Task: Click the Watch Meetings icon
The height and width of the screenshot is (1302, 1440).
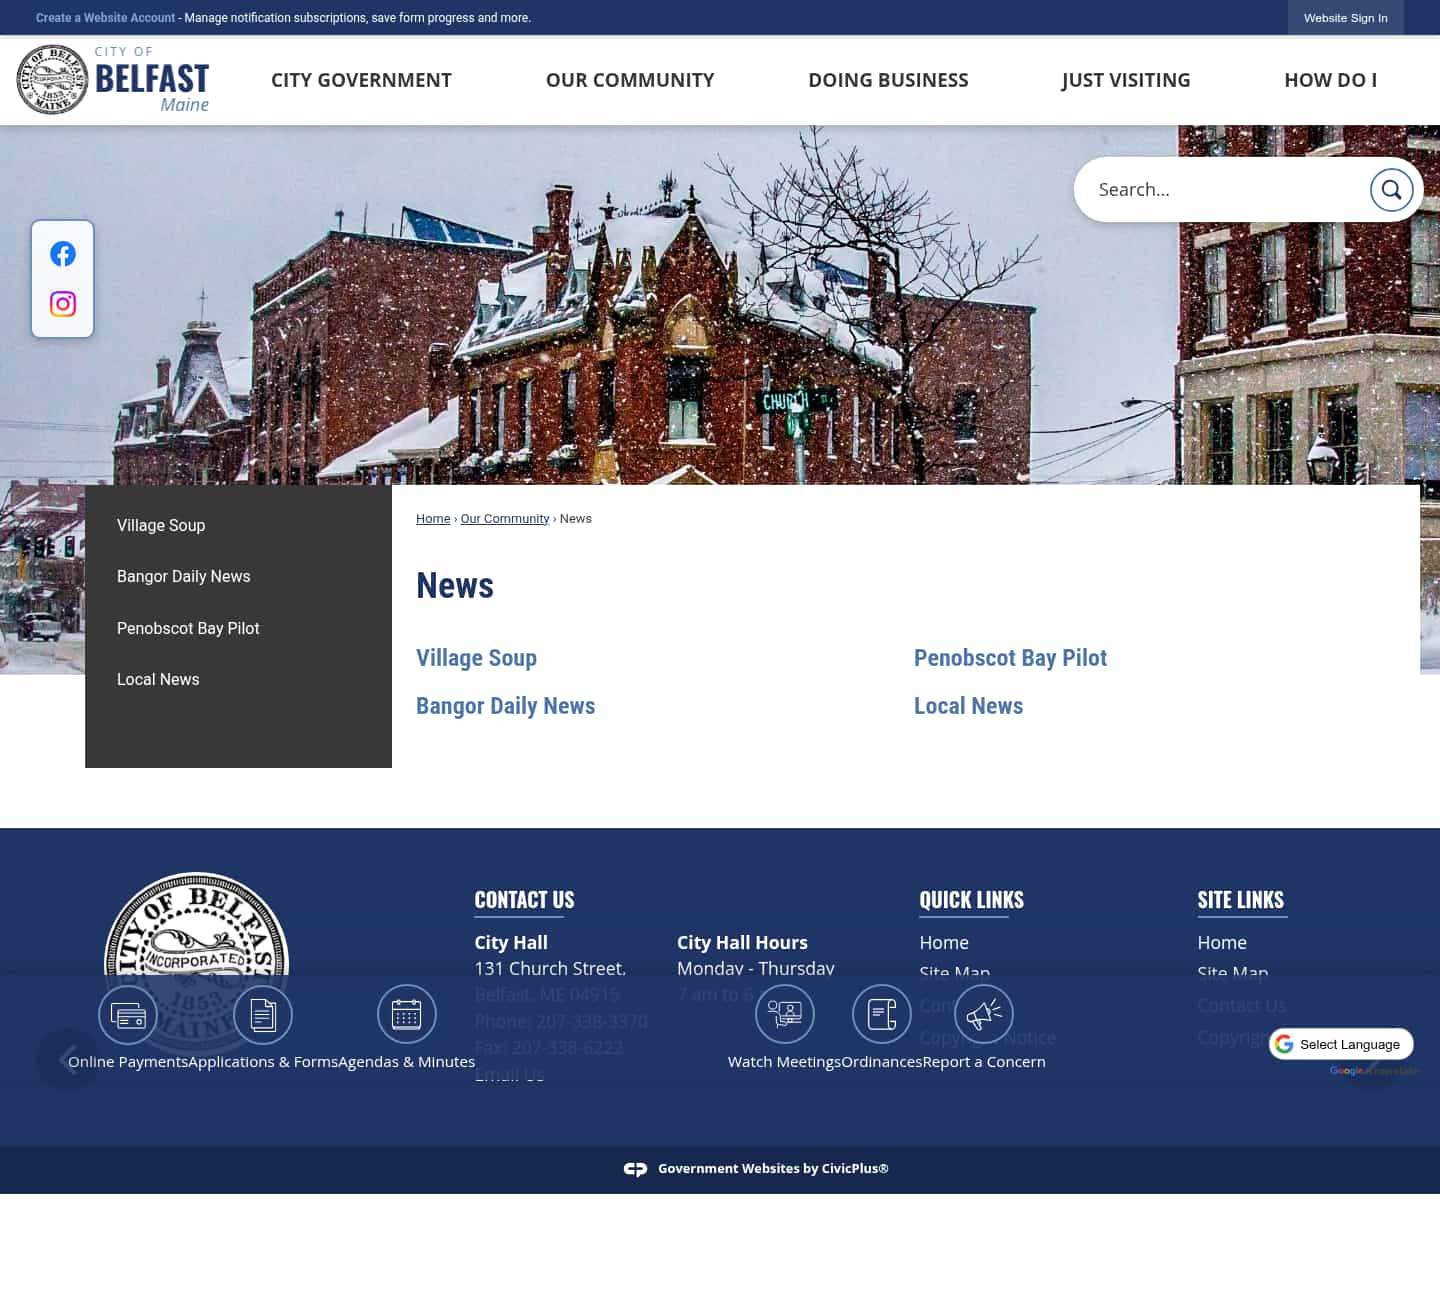Action: point(785,1014)
